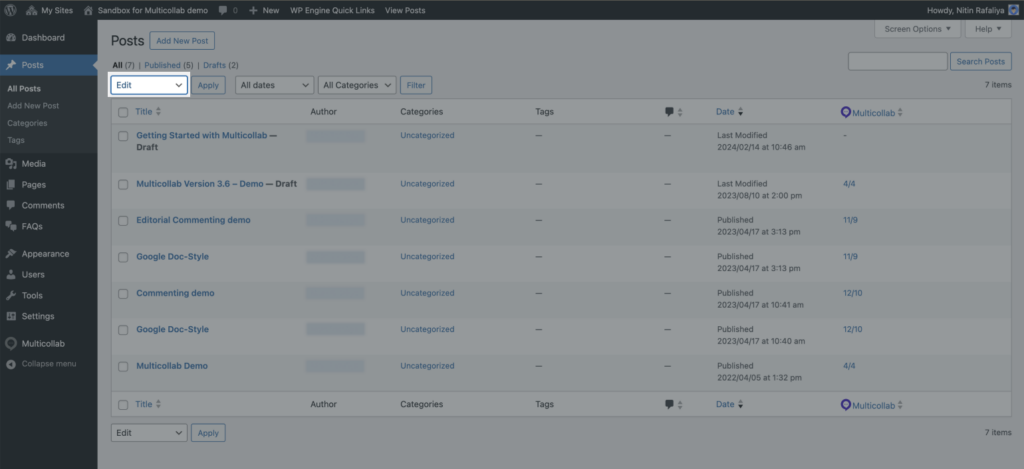
Task: Sort by Multicollab column in footer
Action: 872,405
